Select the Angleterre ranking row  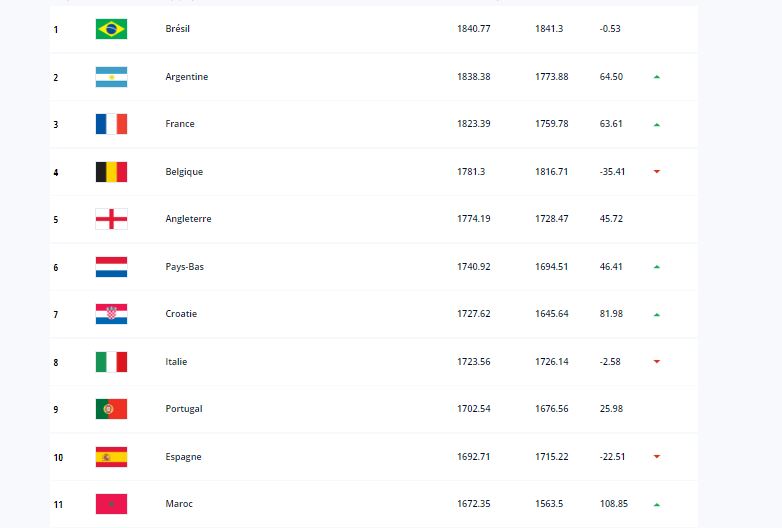pyautogui.click(x=374, y=219)
